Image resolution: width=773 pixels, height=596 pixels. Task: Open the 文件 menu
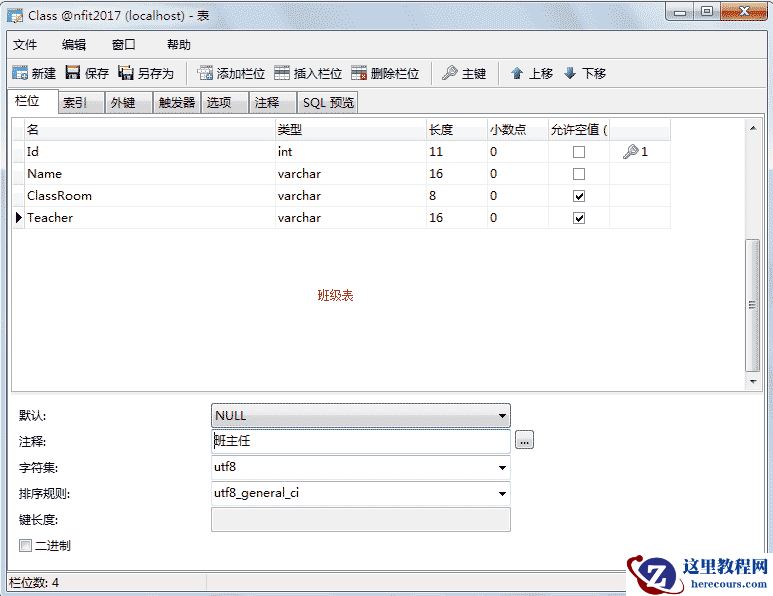point(25,45)
